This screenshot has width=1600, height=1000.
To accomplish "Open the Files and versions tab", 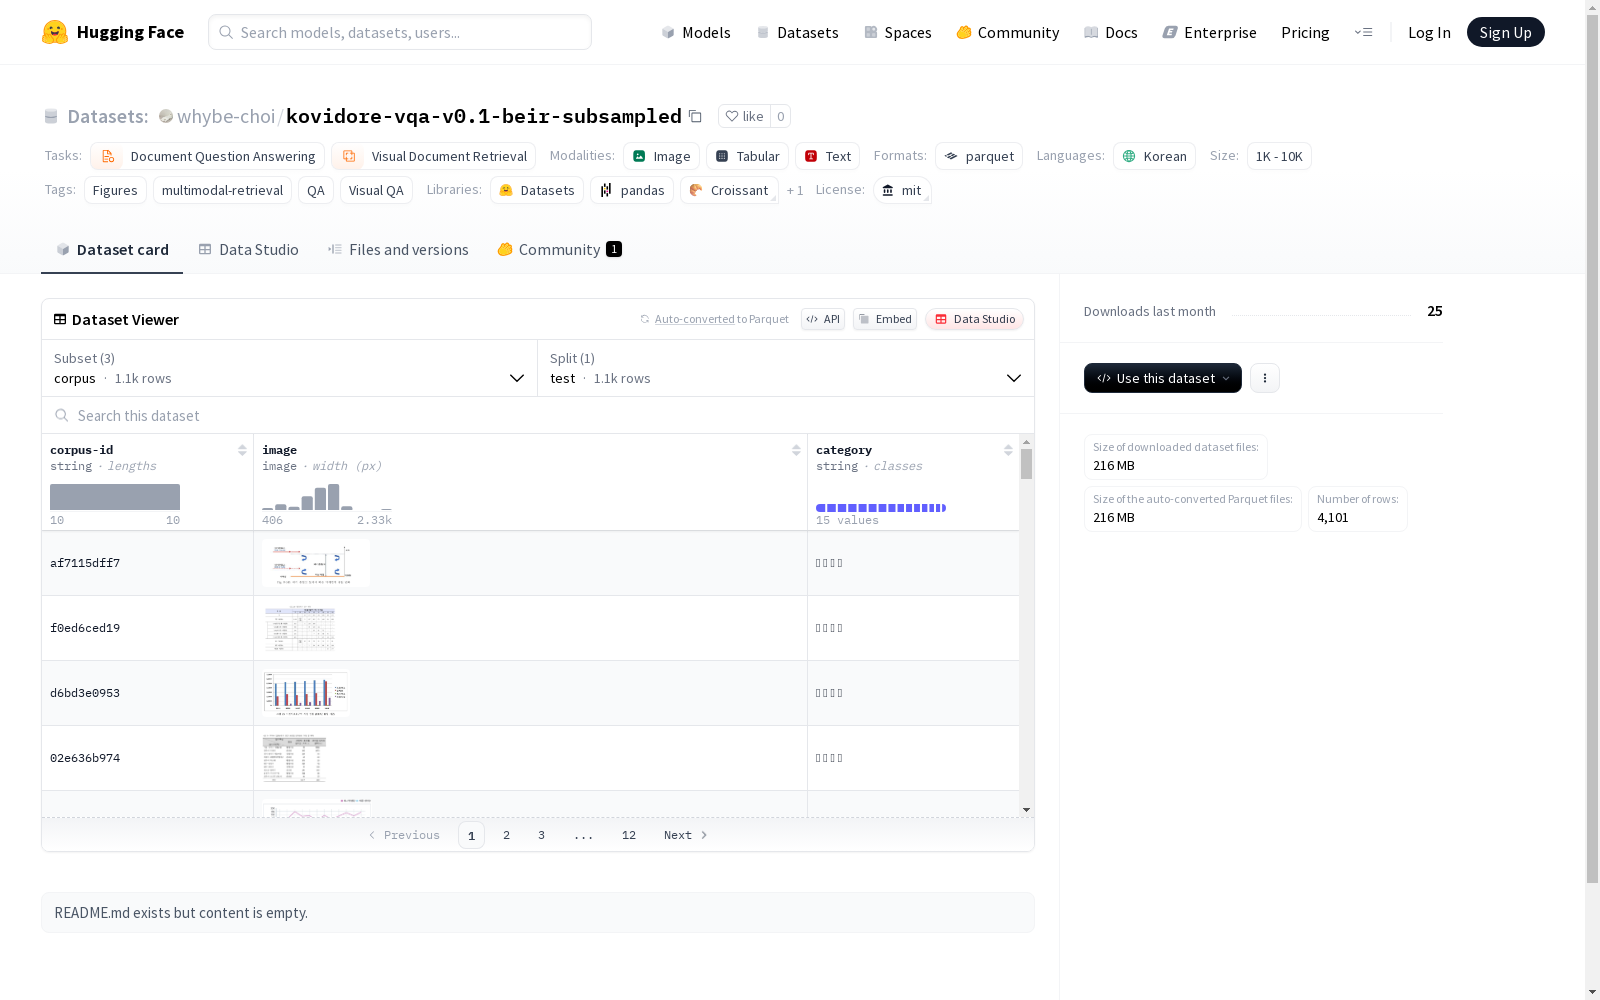I will coord(398,250).
